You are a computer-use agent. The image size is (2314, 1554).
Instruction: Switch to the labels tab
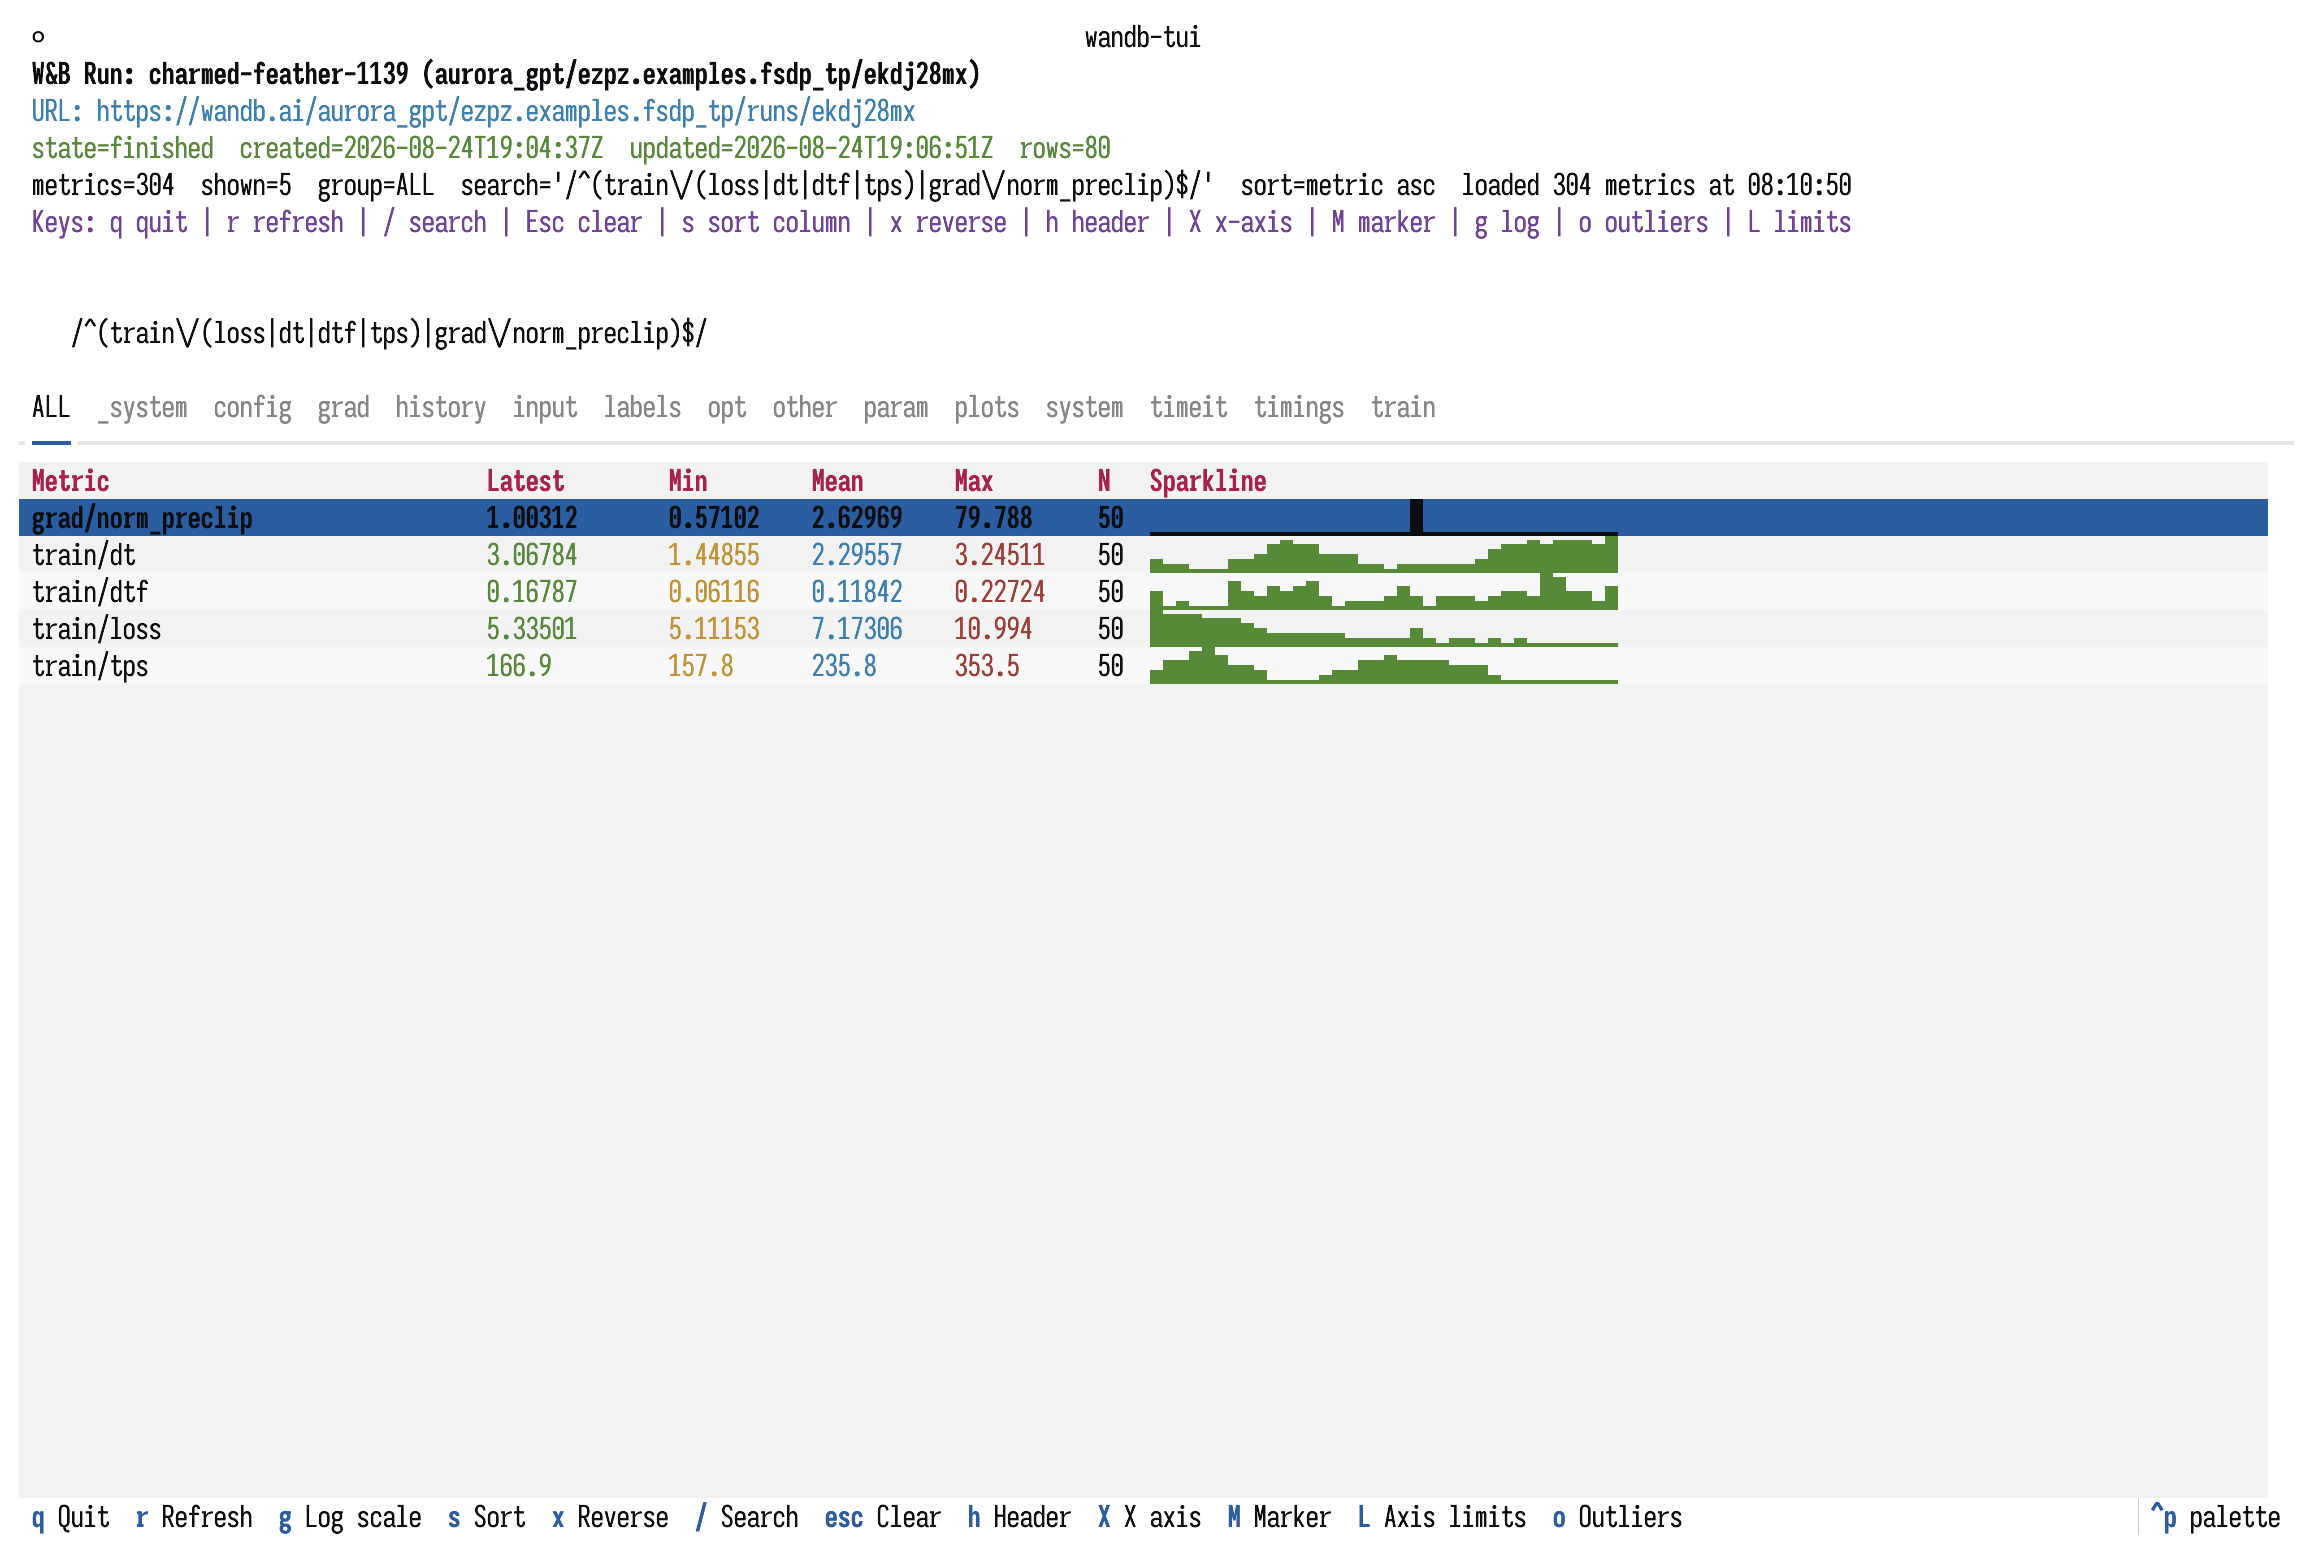pyautogui.click(x=642, y=407)
